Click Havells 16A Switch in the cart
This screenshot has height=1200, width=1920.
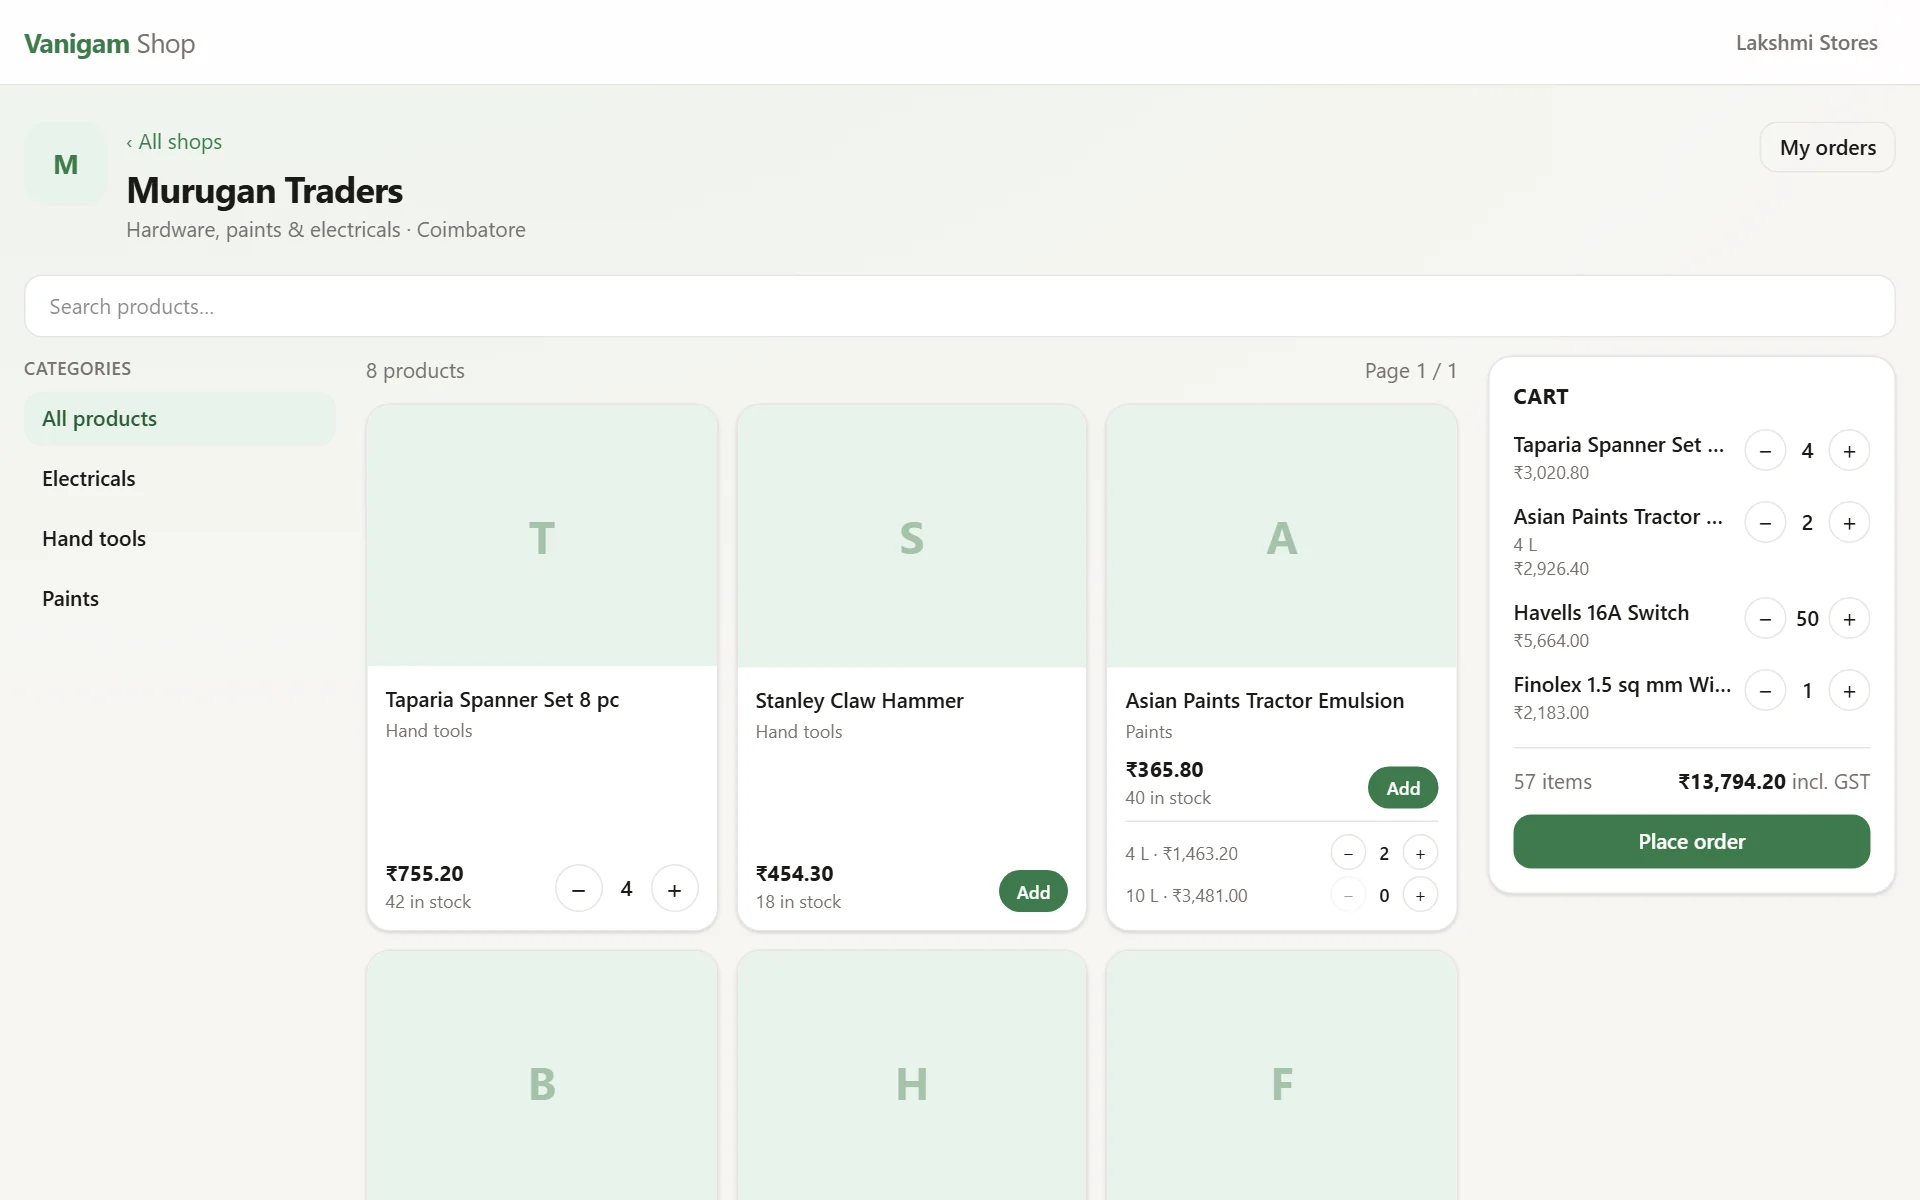(x=1601, y=613)
